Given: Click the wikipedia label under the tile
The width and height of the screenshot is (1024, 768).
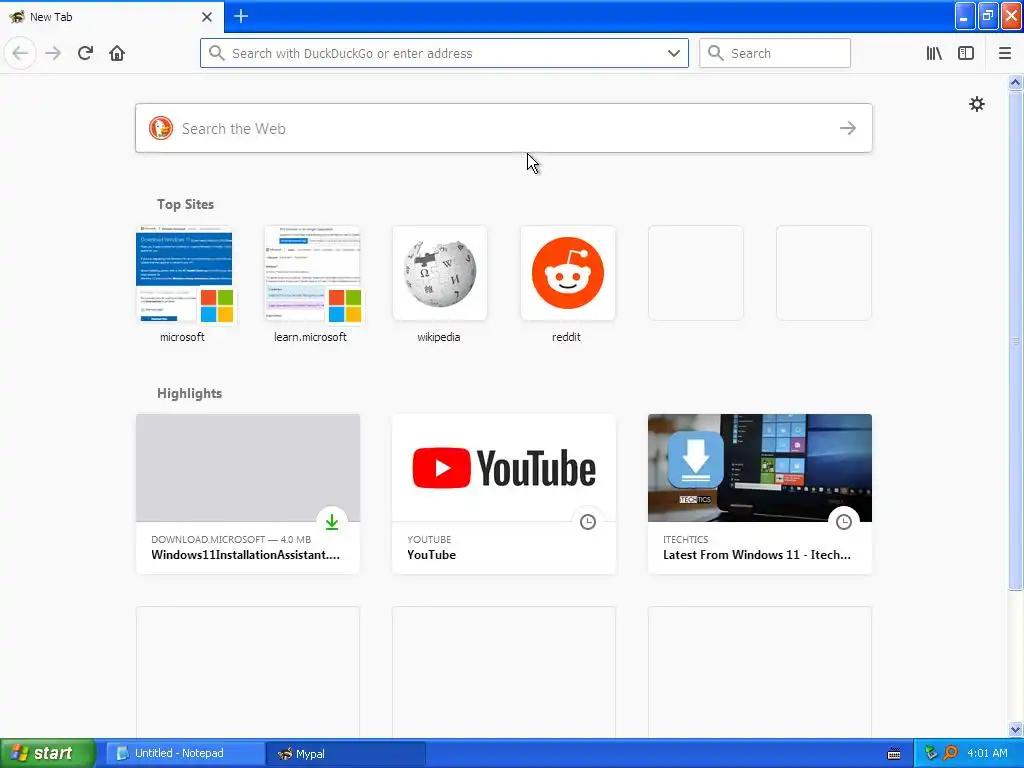Looking at the screenshot, I should 439,337.
